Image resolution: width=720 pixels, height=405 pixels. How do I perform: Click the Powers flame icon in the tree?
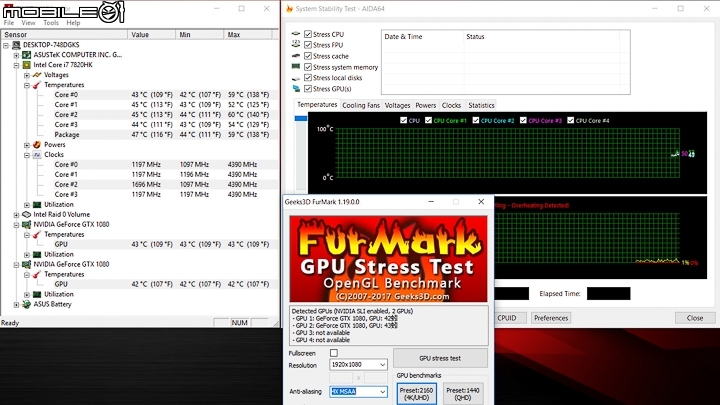pos(37,145)
